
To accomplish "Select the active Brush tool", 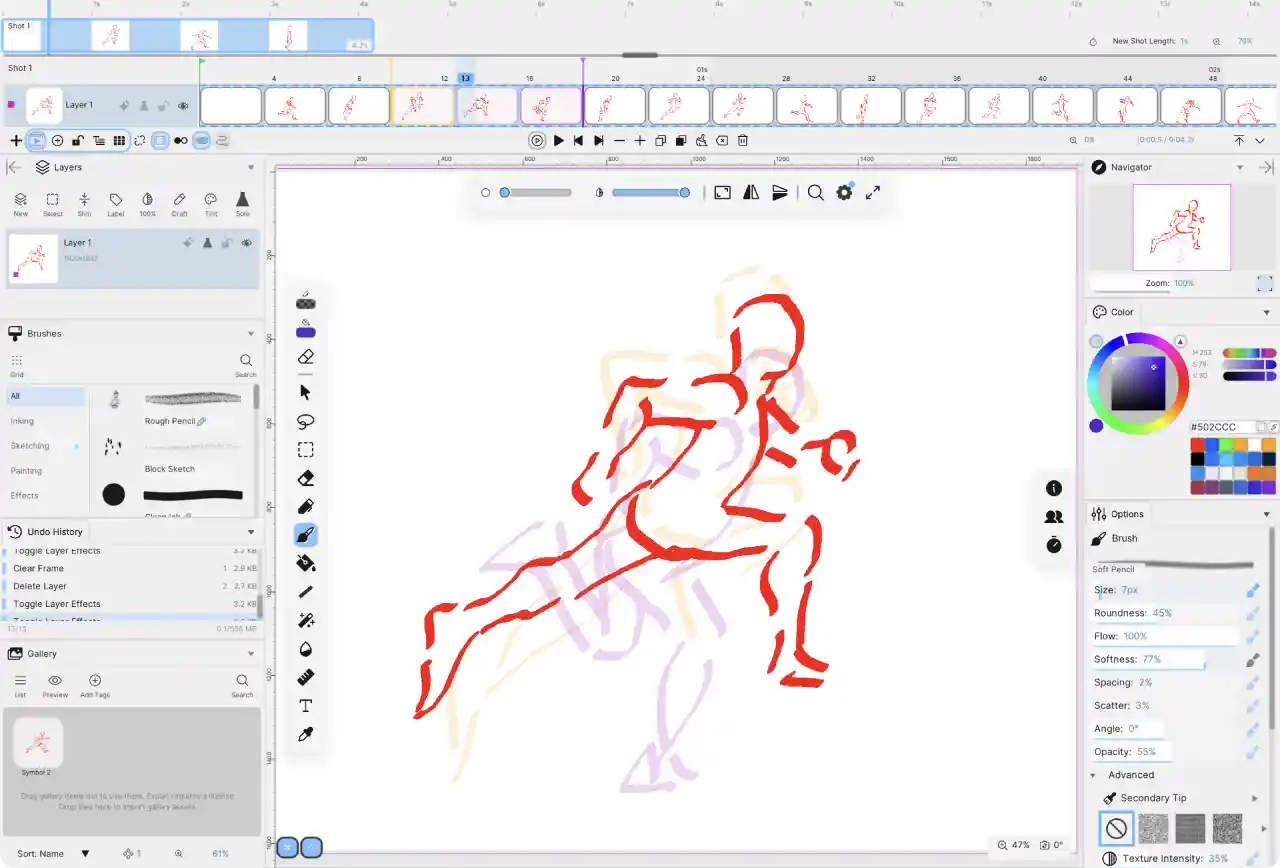I will point(306,535).
